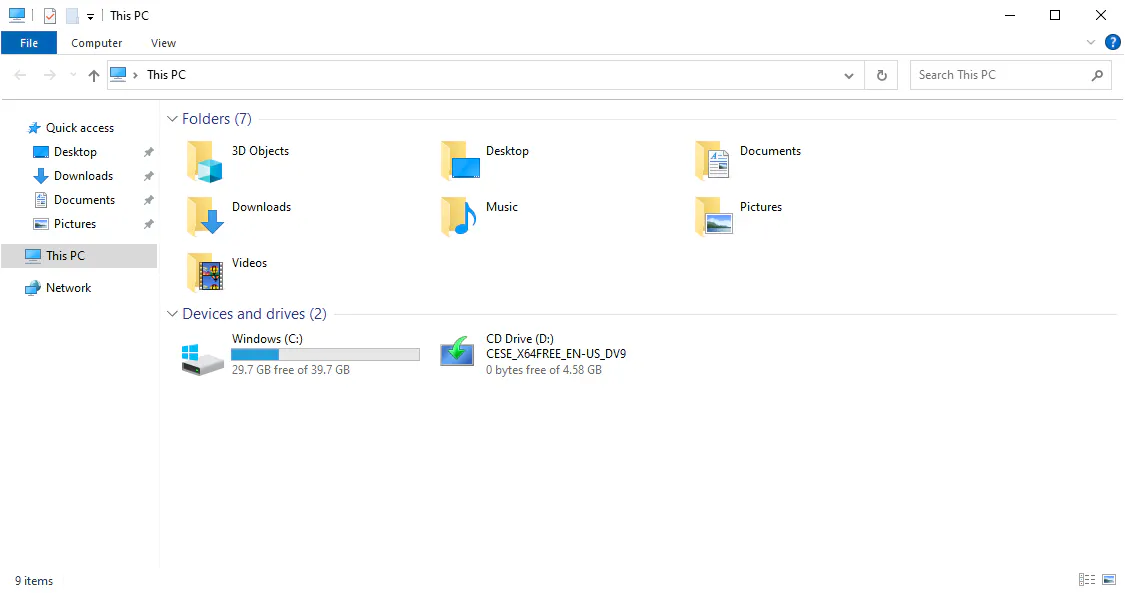Click the magnifier search icon

tap(1097, 75)
